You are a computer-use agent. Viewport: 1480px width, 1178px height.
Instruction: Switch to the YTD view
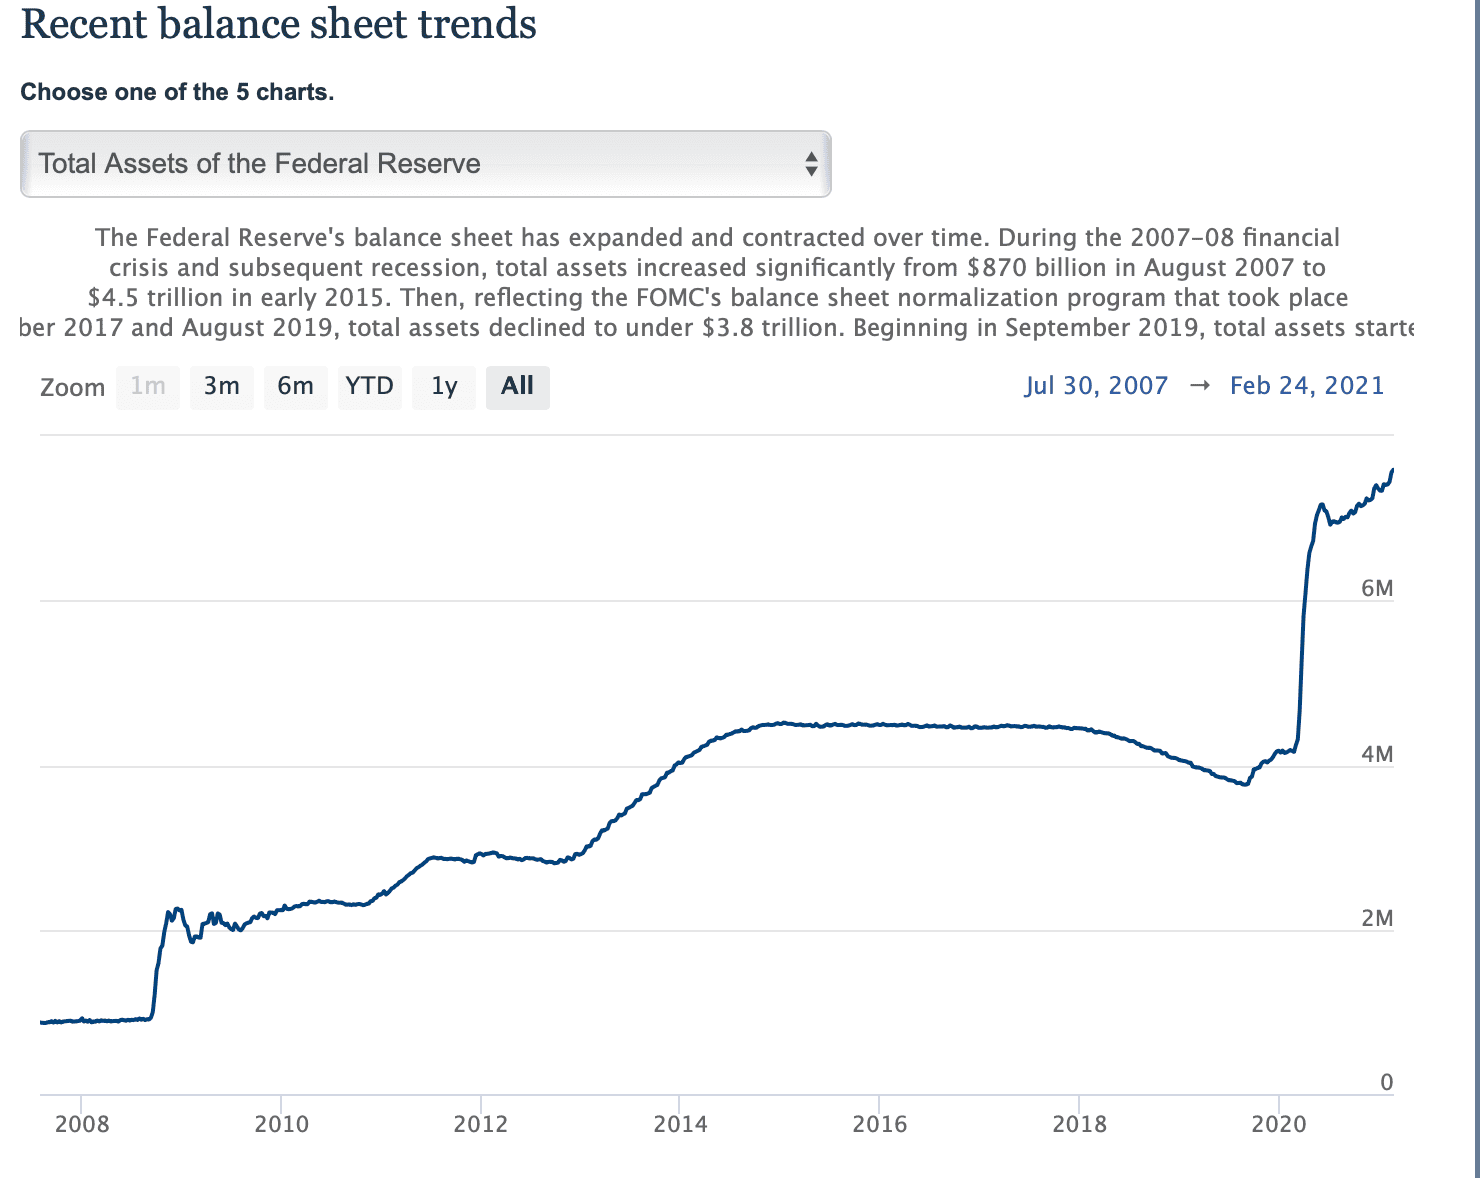[x=369, y=387]
